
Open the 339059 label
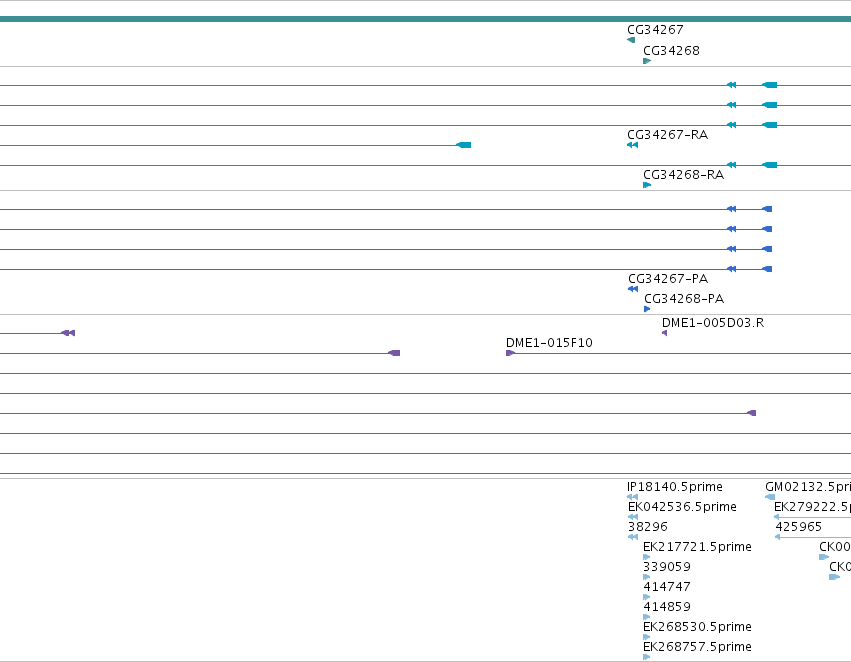pyautogui.click(x=667, y=567)
